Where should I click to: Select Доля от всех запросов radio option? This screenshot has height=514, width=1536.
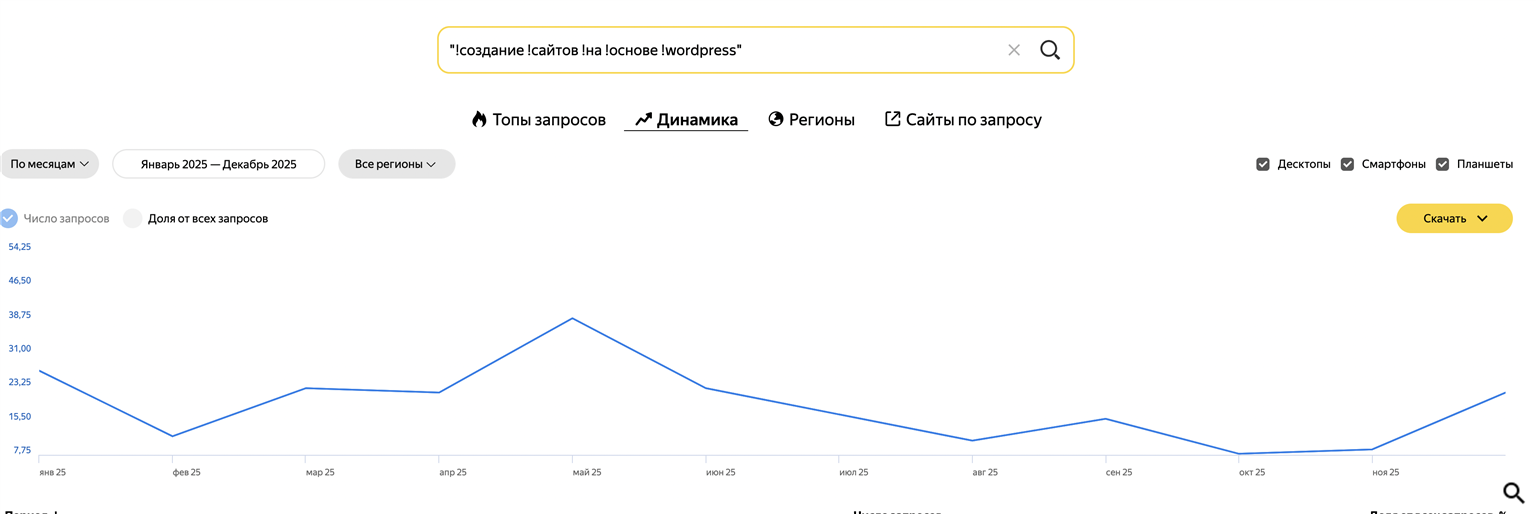click(133, 218)
